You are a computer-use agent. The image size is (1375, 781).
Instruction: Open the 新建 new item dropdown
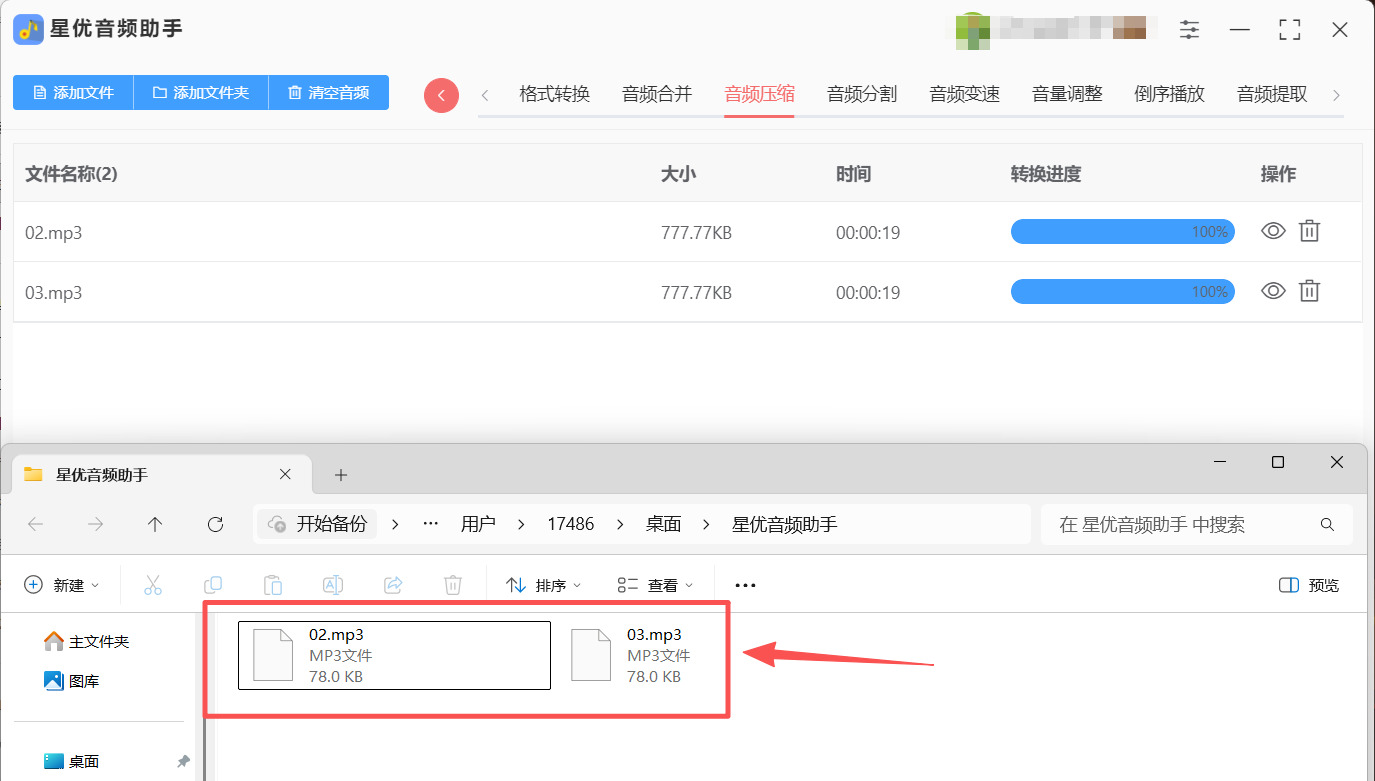click(x=62, y=585)
